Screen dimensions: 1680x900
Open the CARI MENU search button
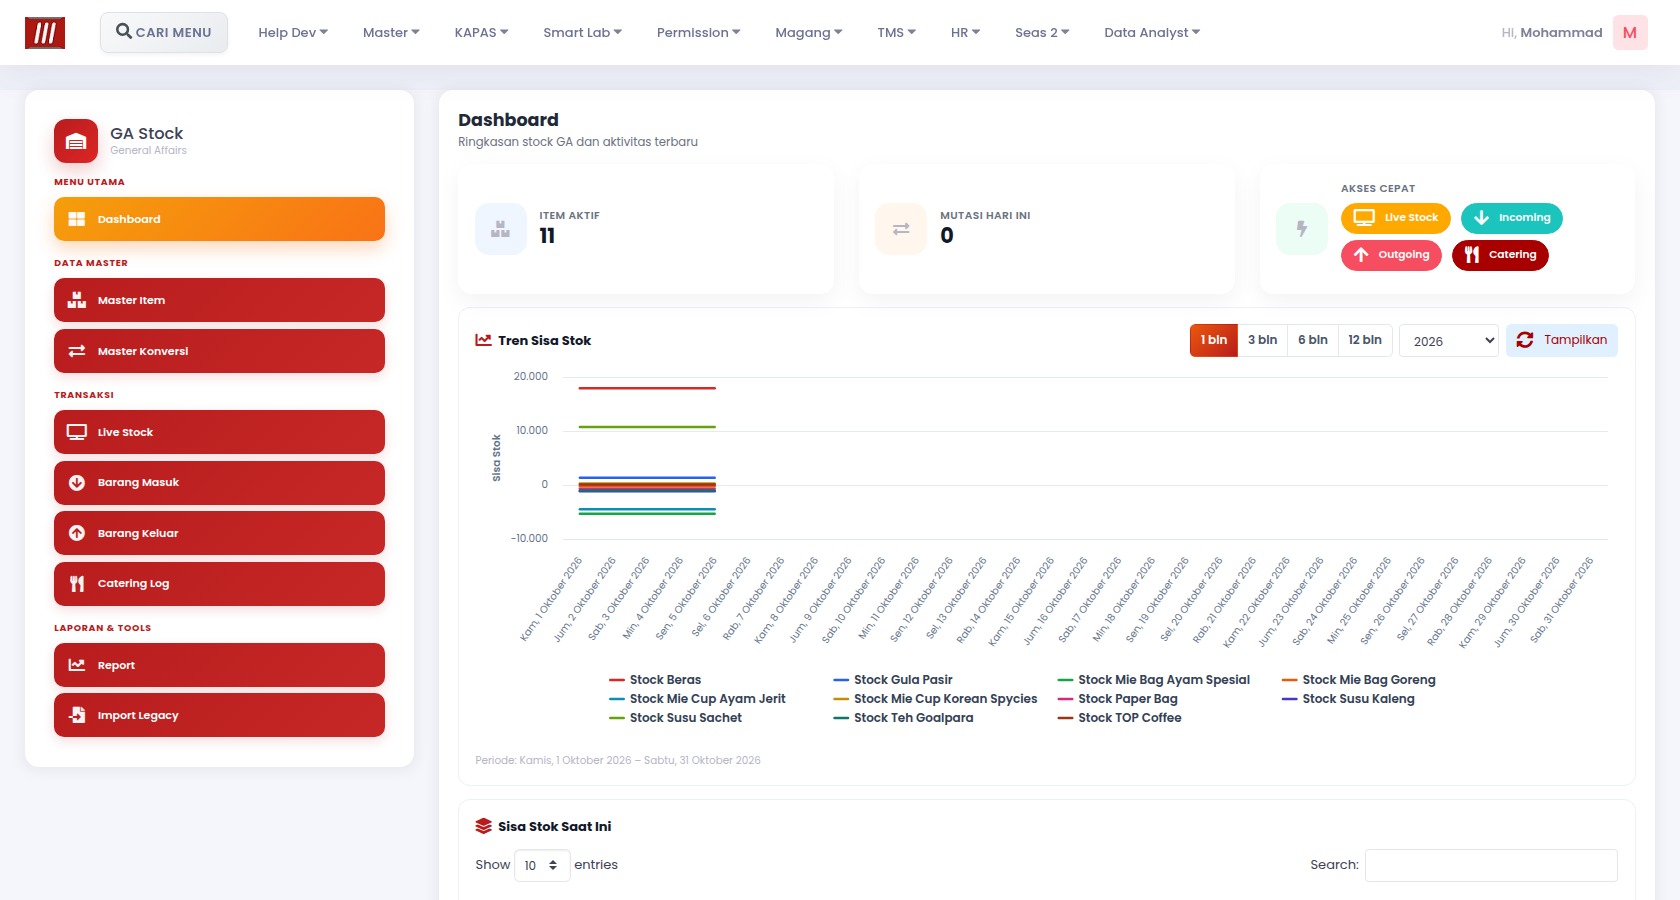(x=164, y=32)
